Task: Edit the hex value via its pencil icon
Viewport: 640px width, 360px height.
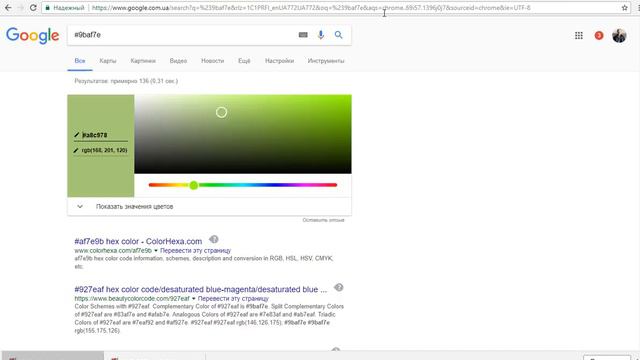Action: (x=77, y=135)
